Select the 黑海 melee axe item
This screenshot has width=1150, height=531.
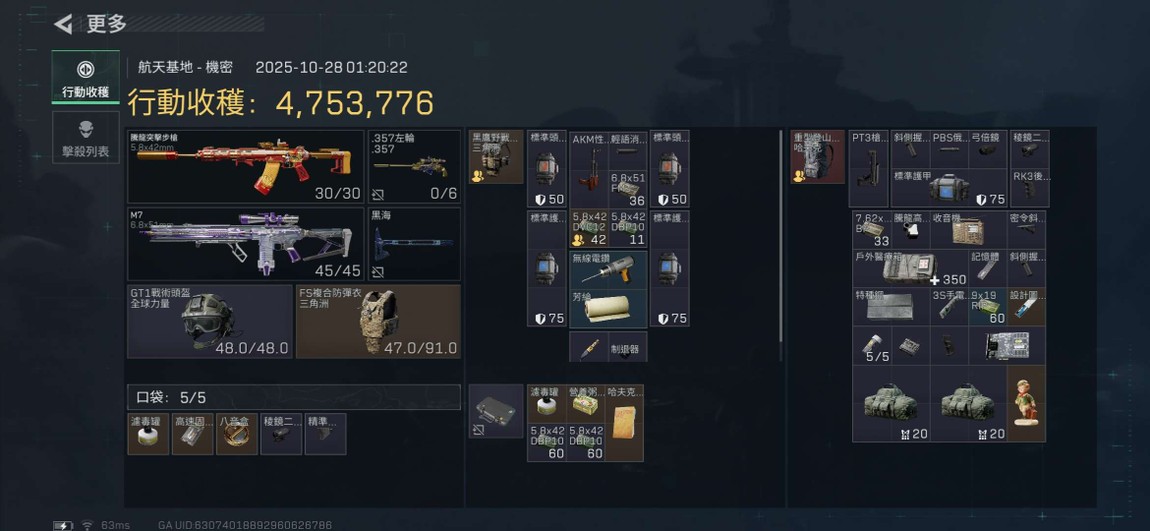414,243
